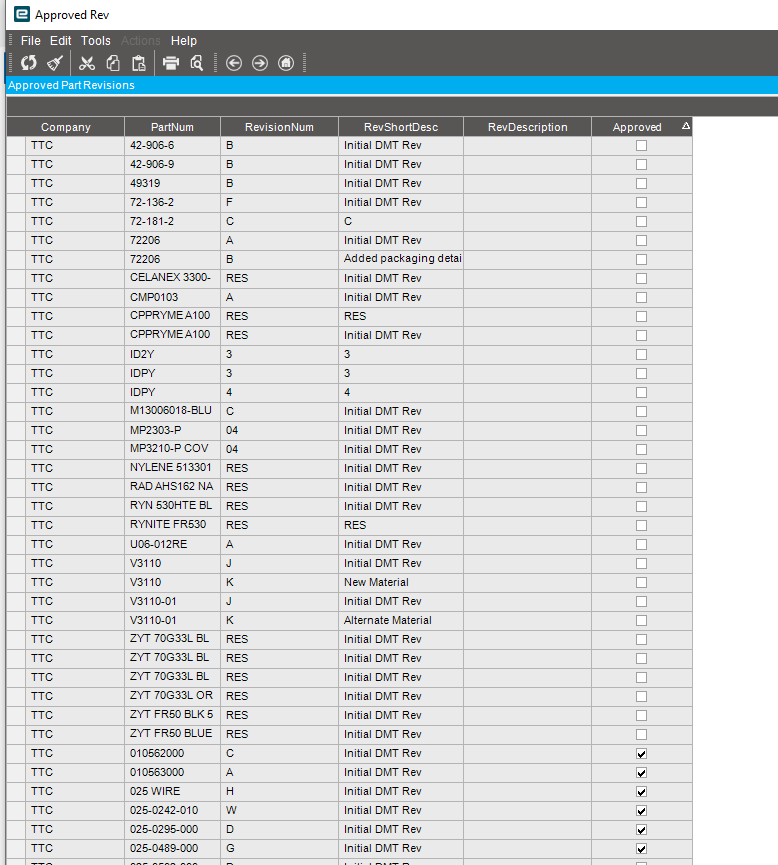Screen dimensions: 778x865
Task: Click the Approved Part Revisions panel title
Action: 71,85
